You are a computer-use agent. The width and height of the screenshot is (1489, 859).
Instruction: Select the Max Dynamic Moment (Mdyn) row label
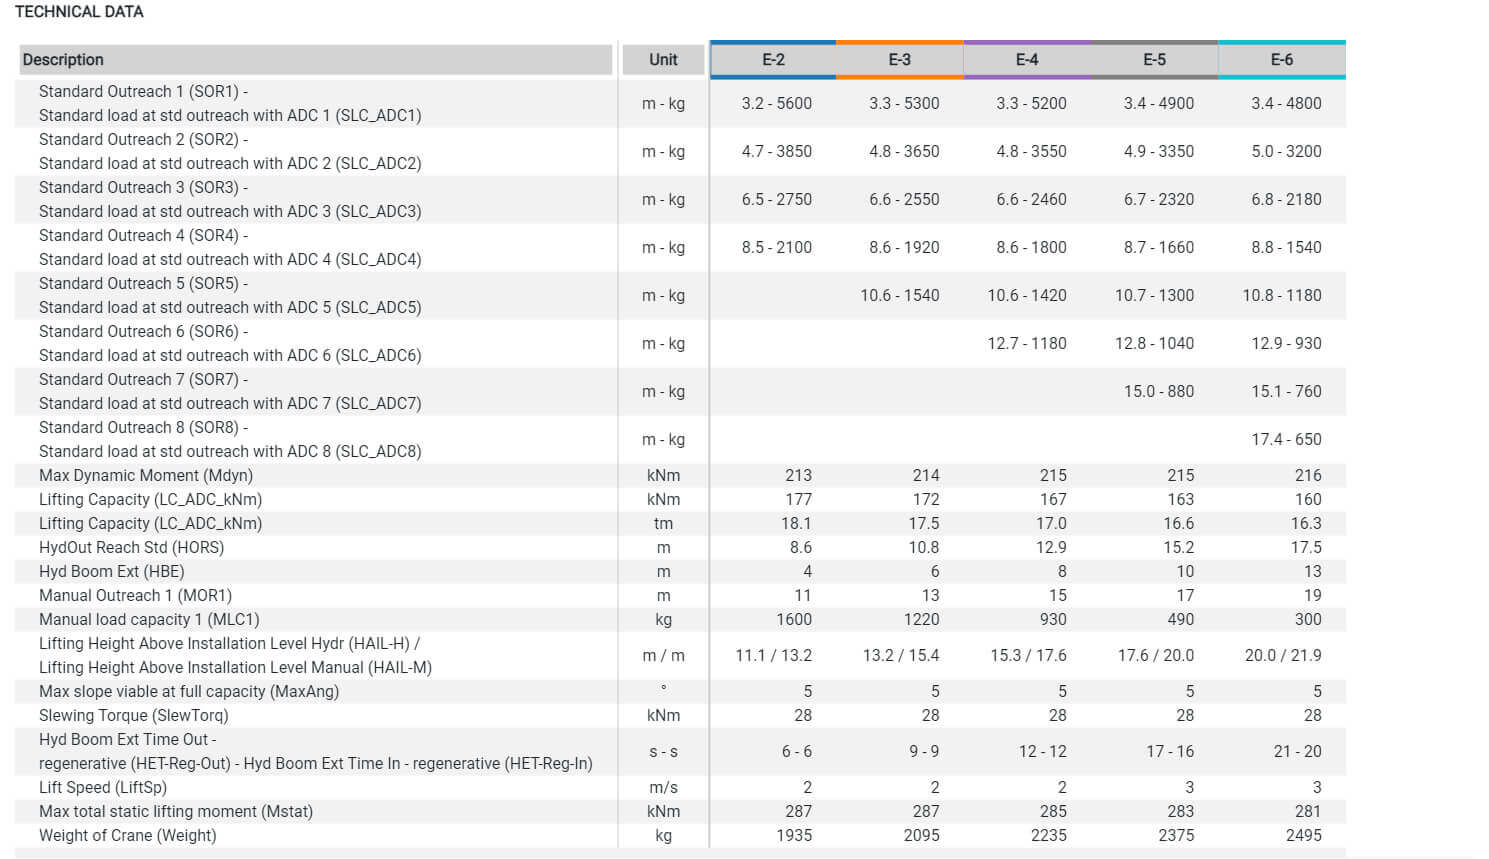(x=145, y=476)
